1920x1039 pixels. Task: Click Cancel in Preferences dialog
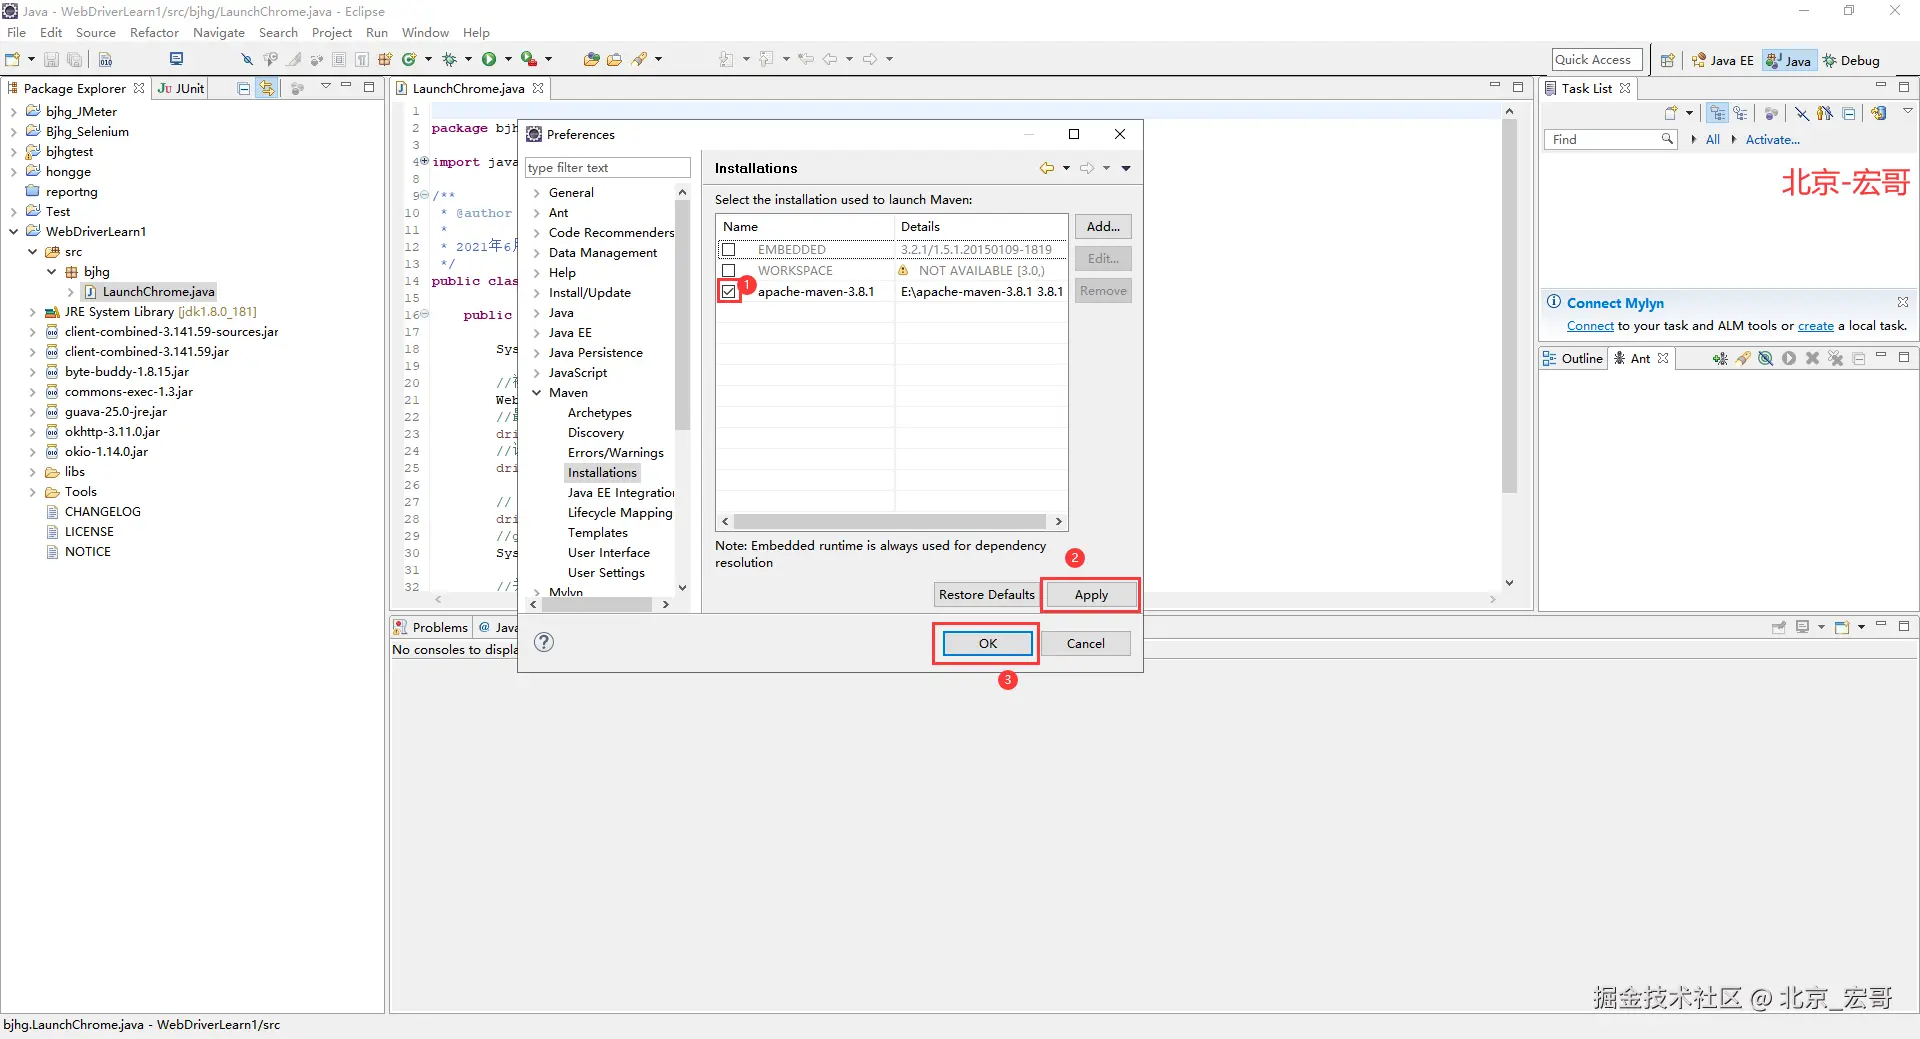tap(1085, 643)
